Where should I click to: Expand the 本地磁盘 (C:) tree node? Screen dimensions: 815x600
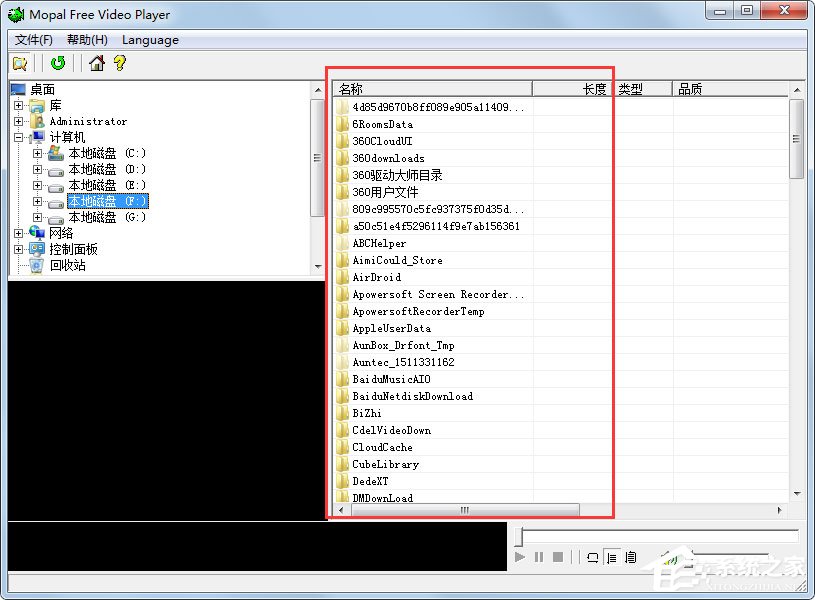coord(38,153)
